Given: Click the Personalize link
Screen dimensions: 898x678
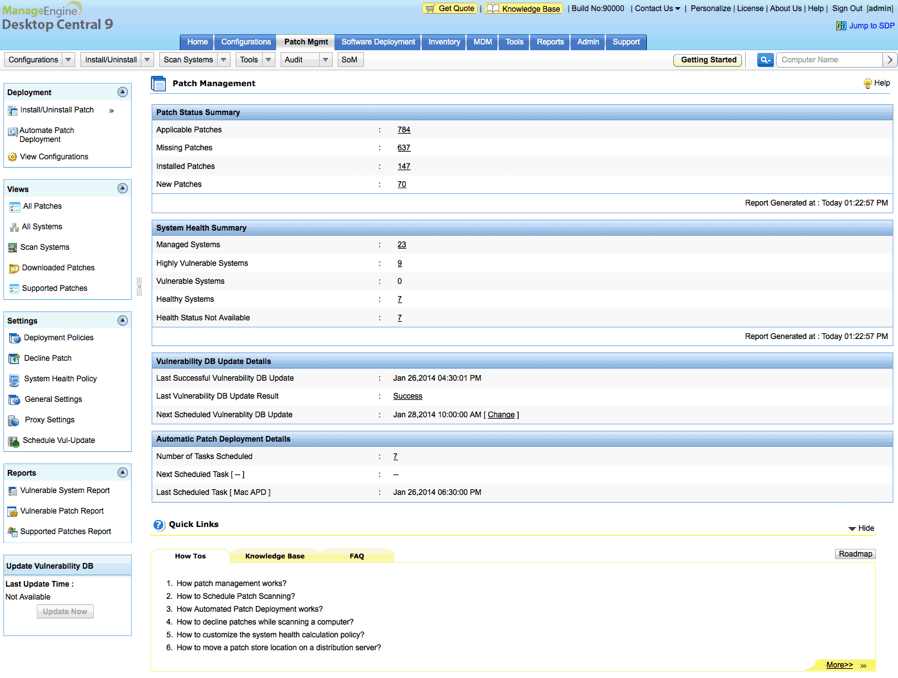Looking at the screenshot, I should pyautogui.click(x=710, y=9).
